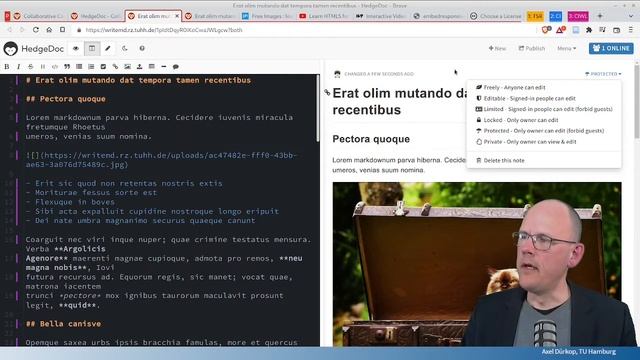Insert a horizontal line from the toolbar
640x360 pixels.
click(164, 67)
